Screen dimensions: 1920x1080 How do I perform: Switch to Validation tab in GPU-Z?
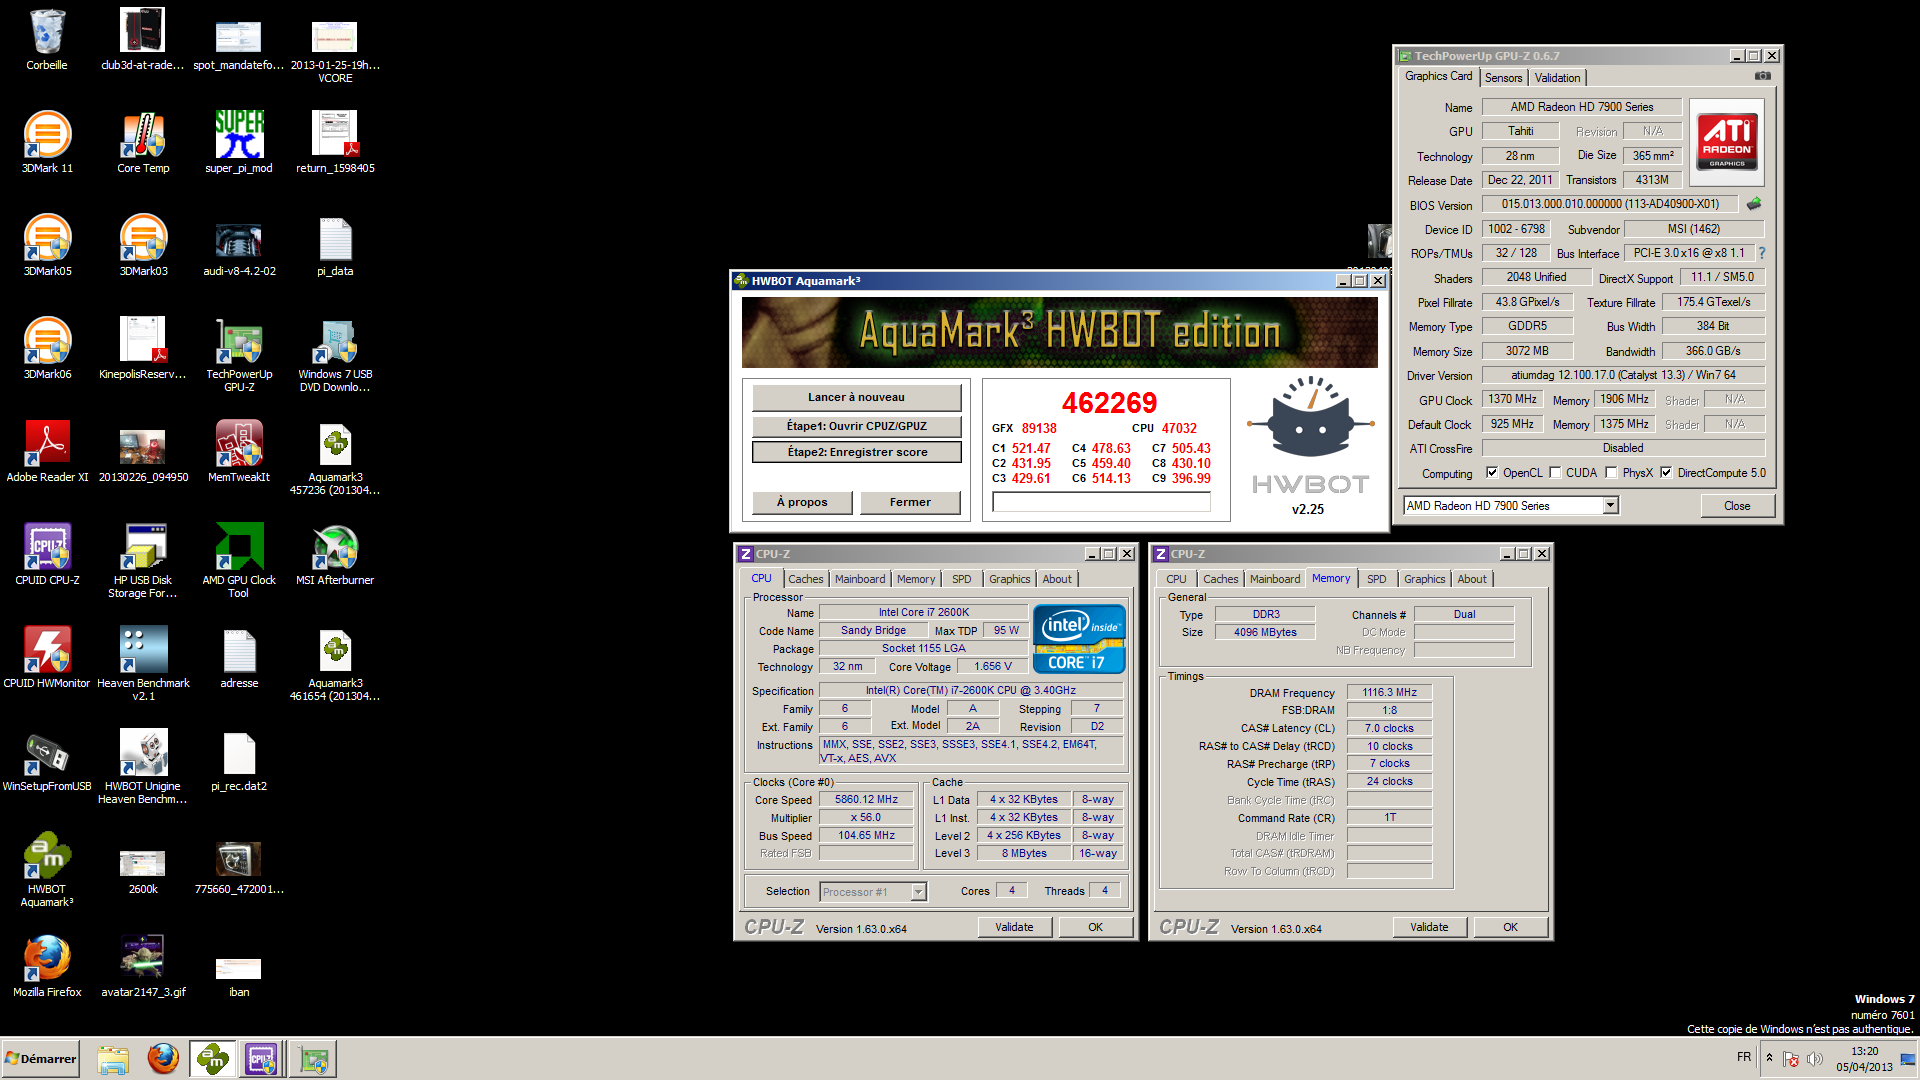1557,78
